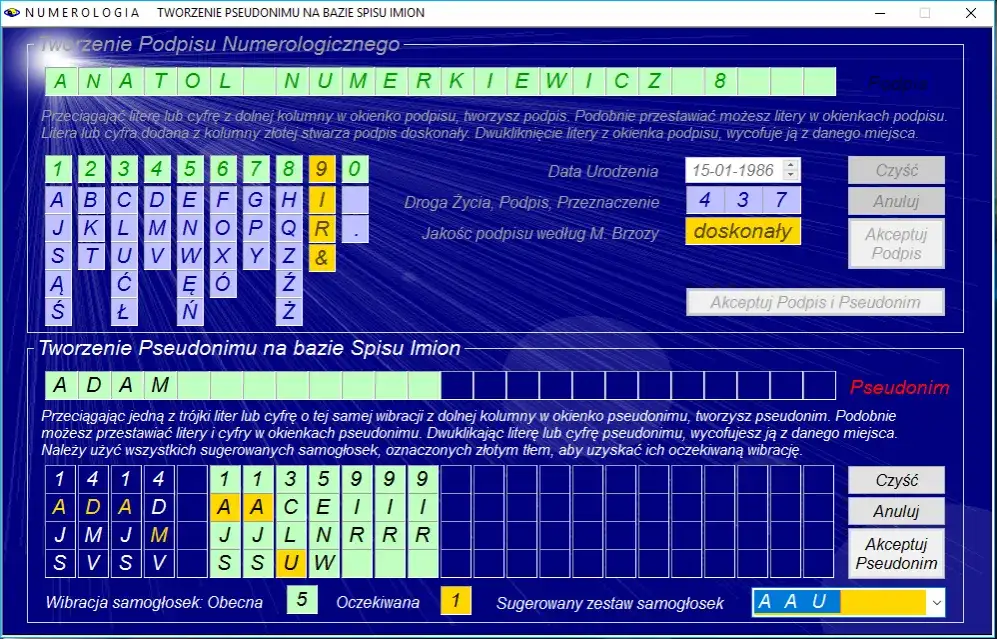Click the Data Urodzenia date field
The height and width of the screenshot is (639, 997).
(x=733, y=171)
